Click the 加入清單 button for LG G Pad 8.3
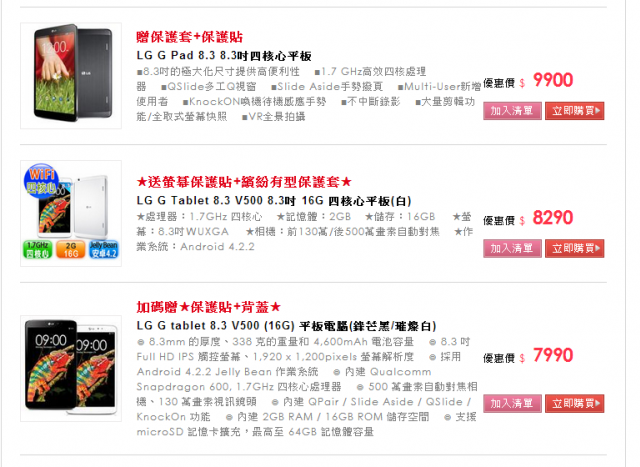Screen dimensions: 640x467 (x=512, y=111)
